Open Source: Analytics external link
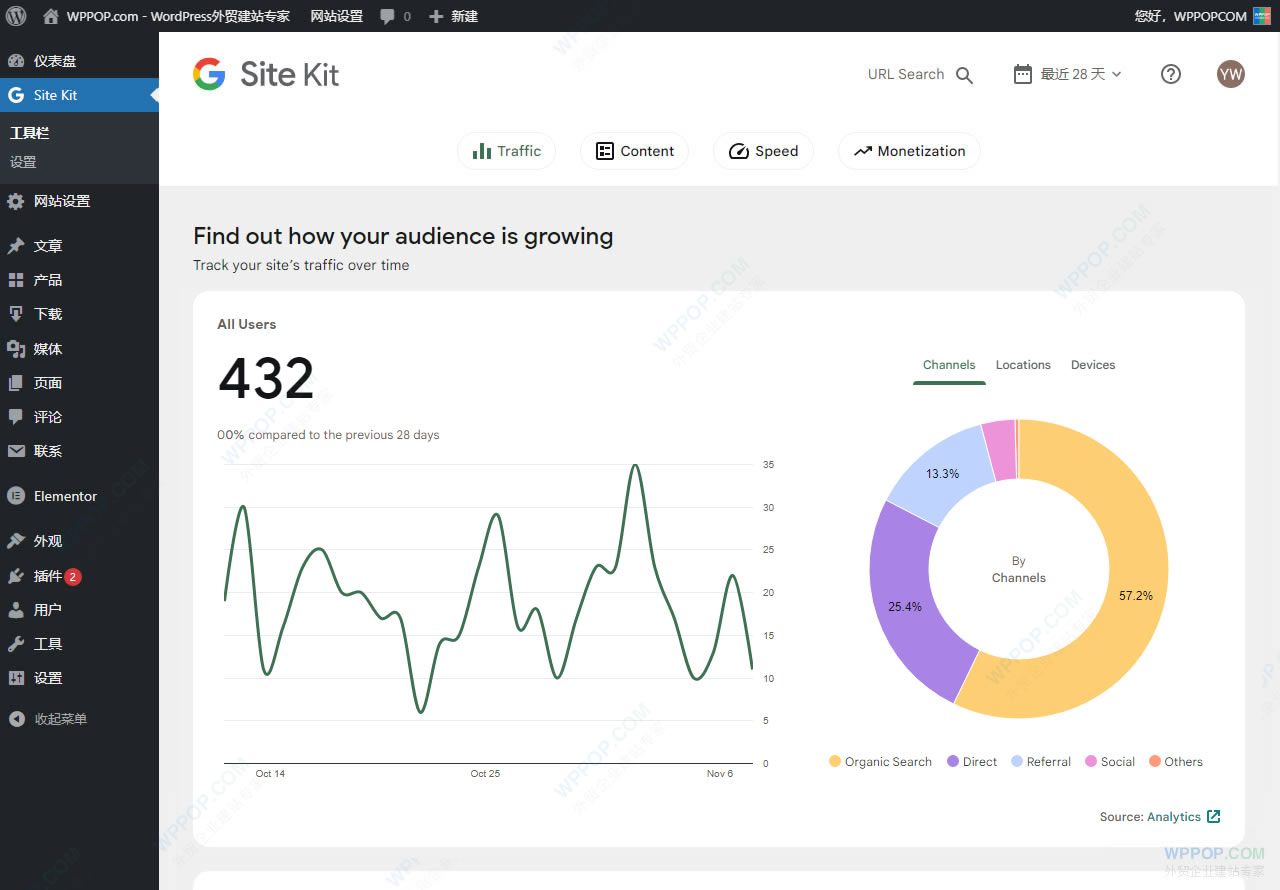This screenshot has height=890, width=1280. [1160, 817]
